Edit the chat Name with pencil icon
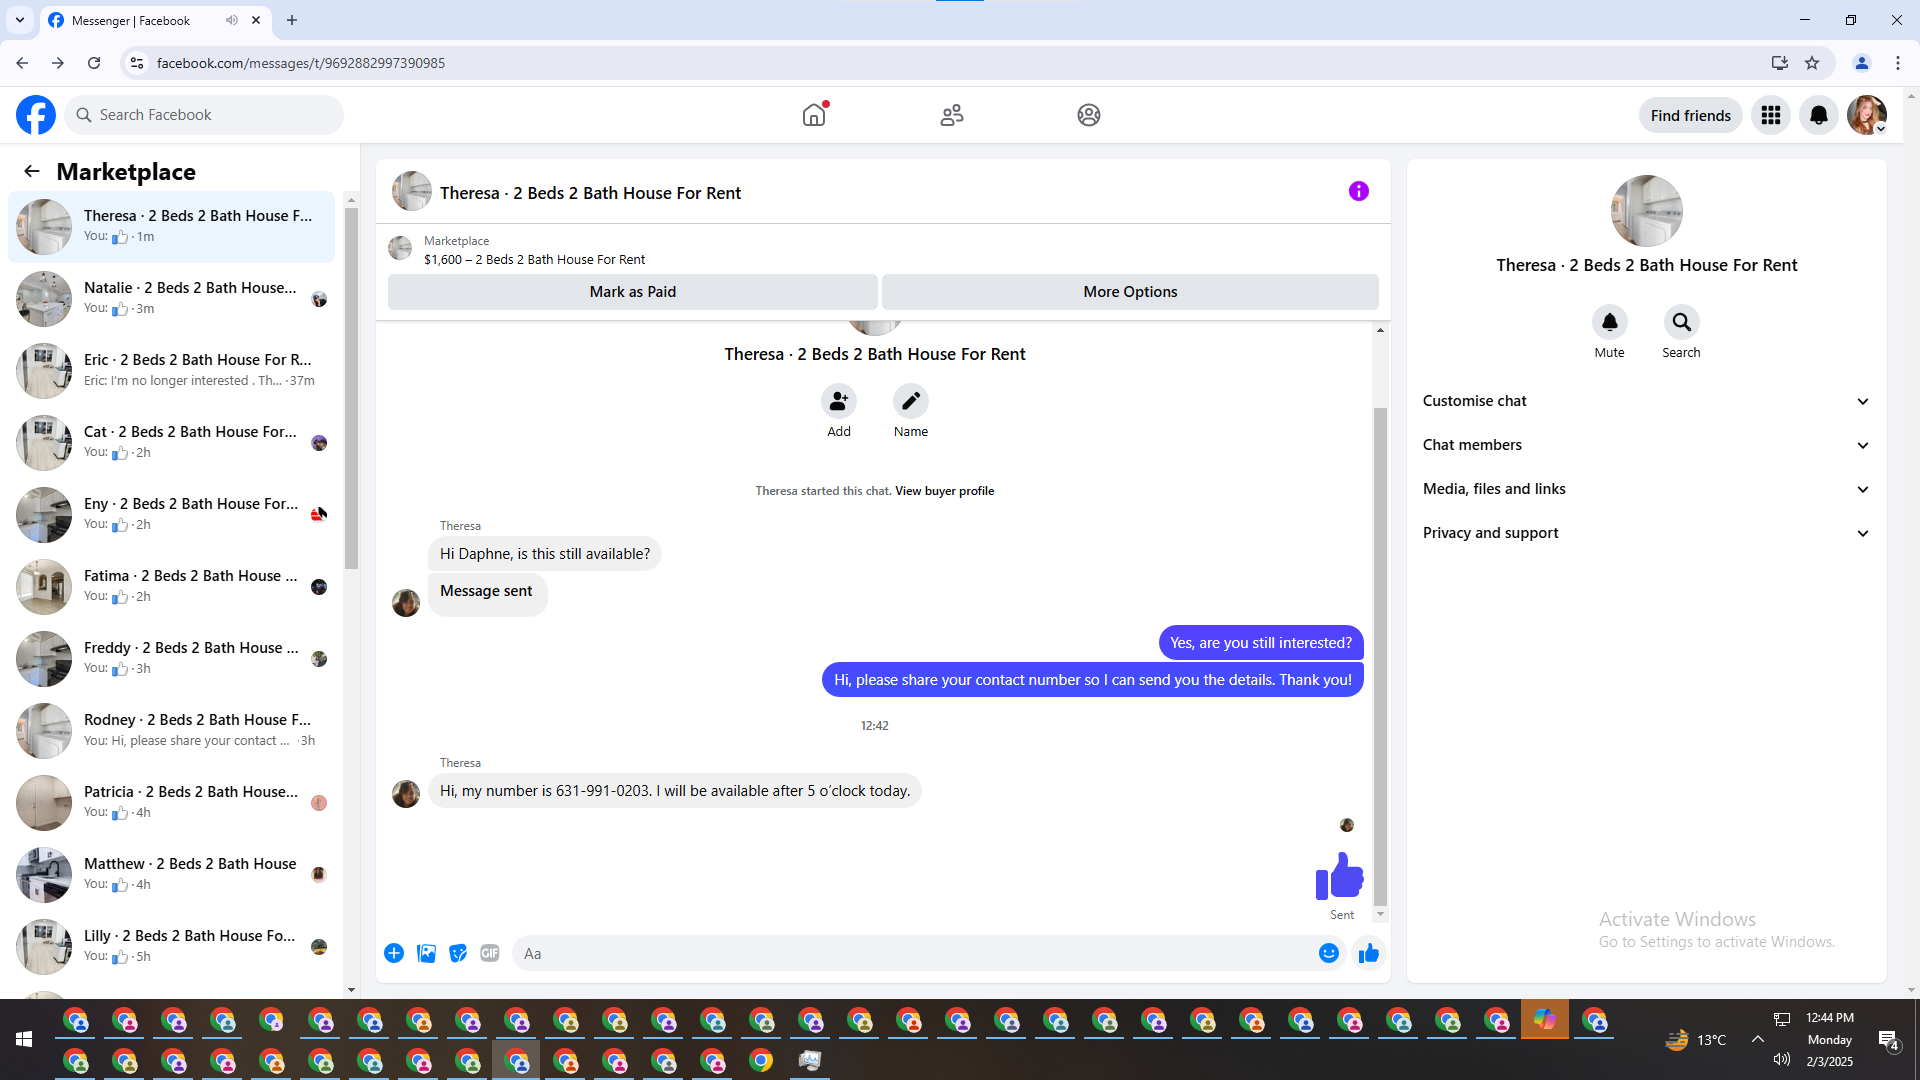 point(911,401)
